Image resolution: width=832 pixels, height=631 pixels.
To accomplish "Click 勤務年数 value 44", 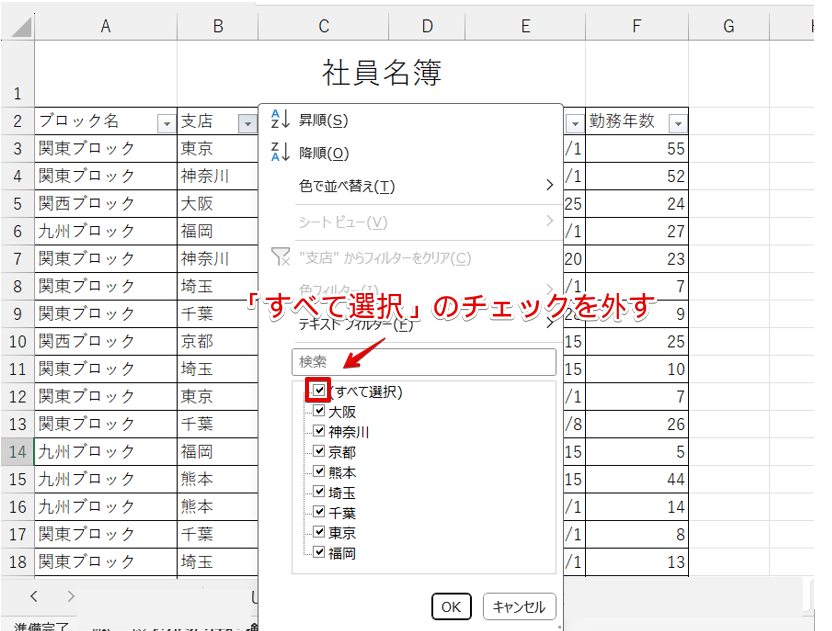I will click(637, 479).
